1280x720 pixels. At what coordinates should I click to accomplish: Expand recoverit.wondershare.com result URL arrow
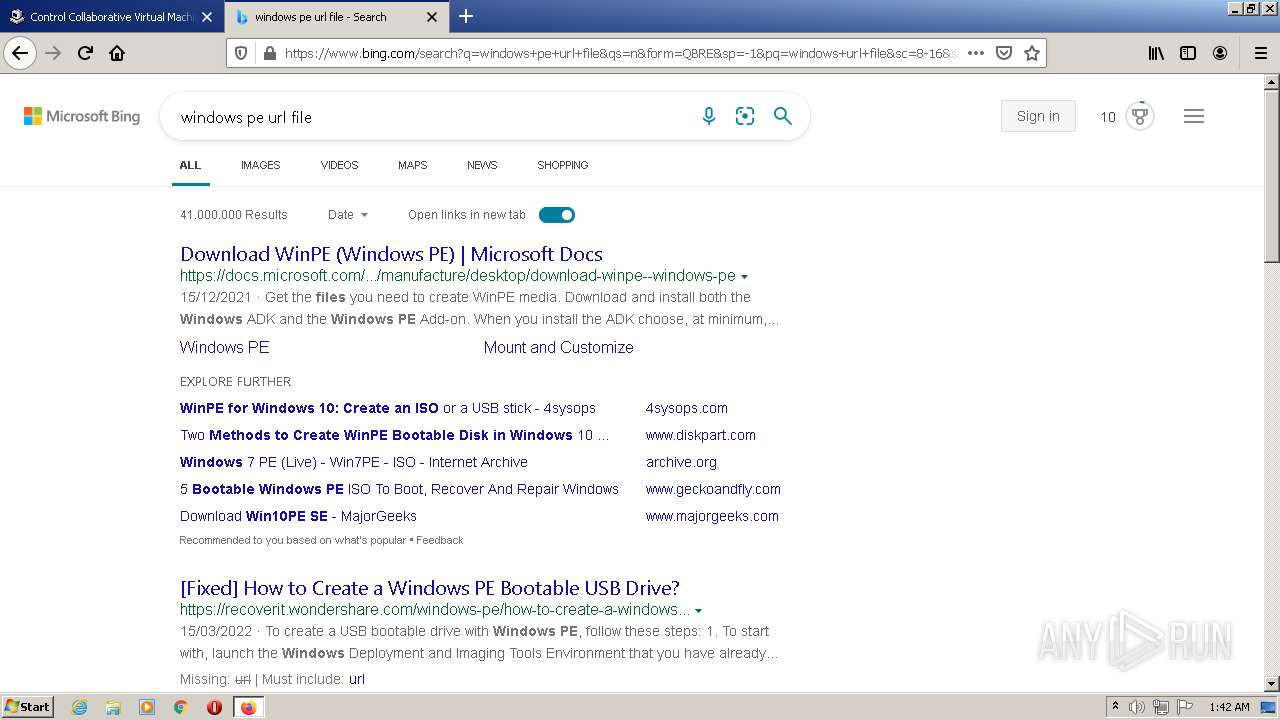698,611
